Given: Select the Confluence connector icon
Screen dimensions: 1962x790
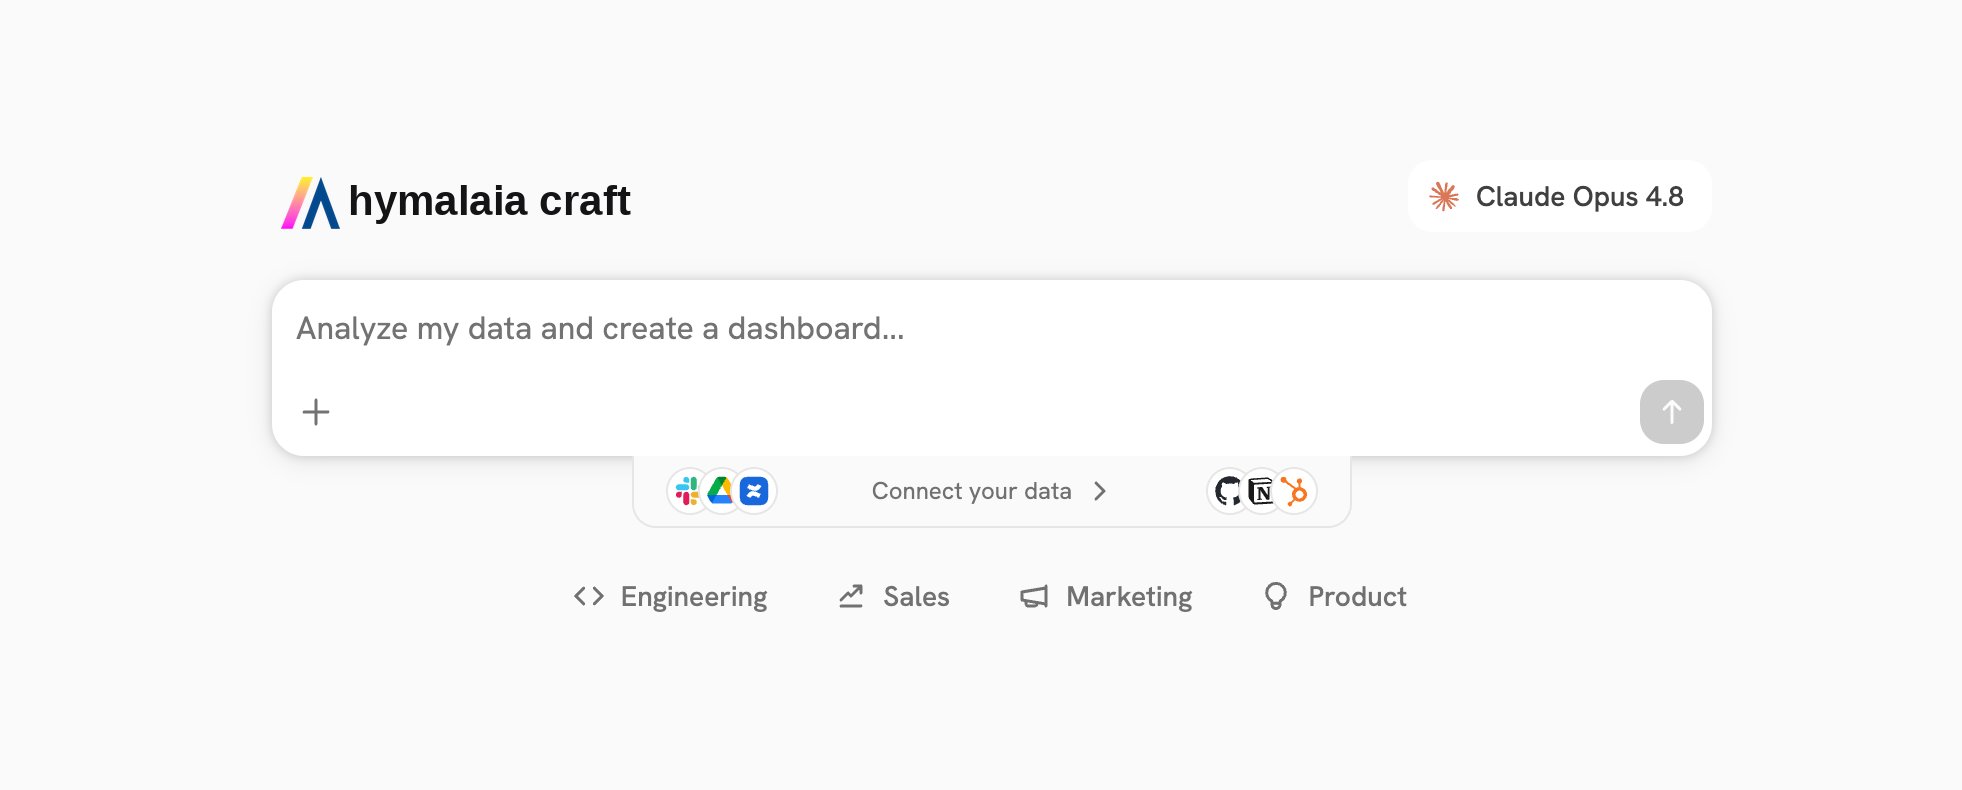Looking at the screenshot, I should tap(755, 491).
